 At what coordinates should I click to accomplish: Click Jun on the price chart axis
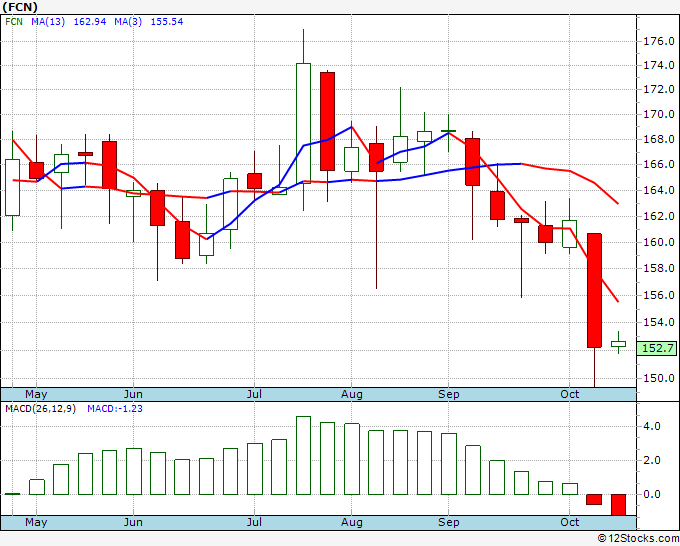(133, 394)
